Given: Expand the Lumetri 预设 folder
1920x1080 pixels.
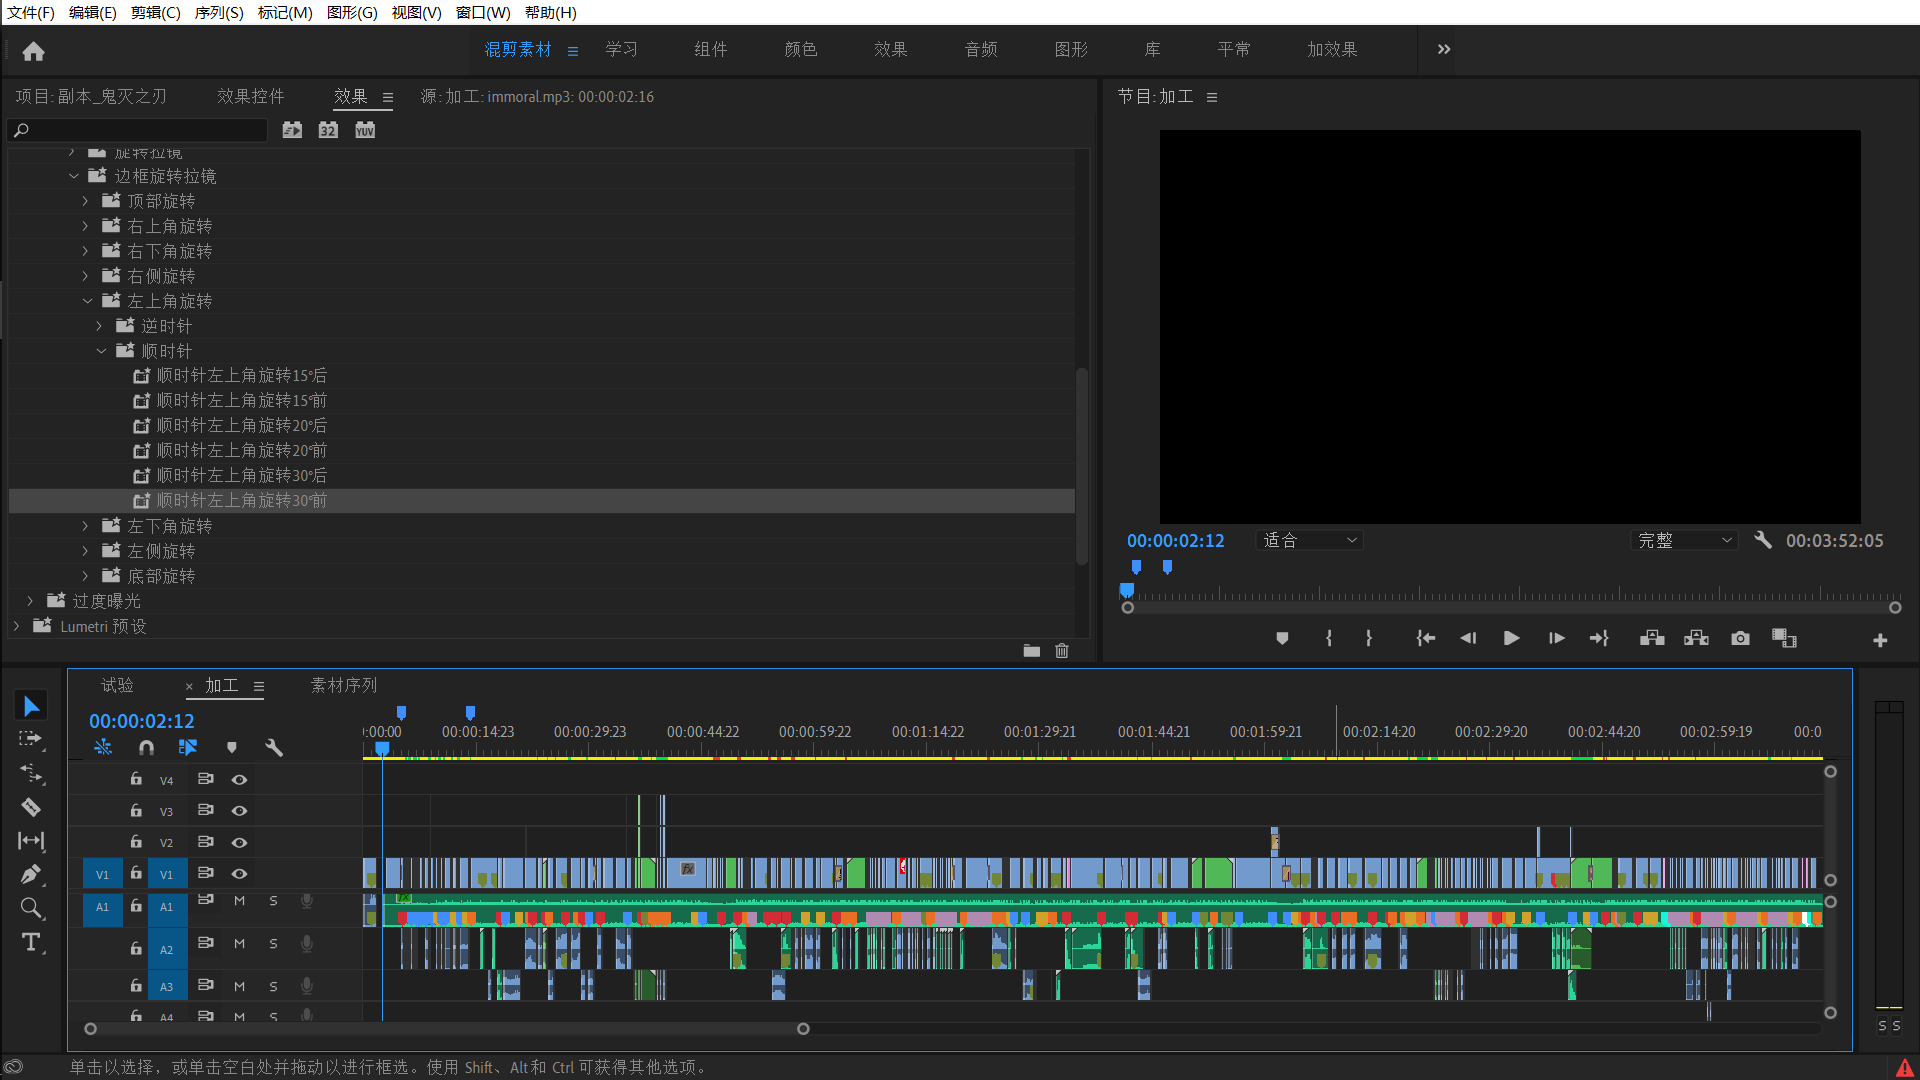Looking at the screenshot, I should point(16,626).
